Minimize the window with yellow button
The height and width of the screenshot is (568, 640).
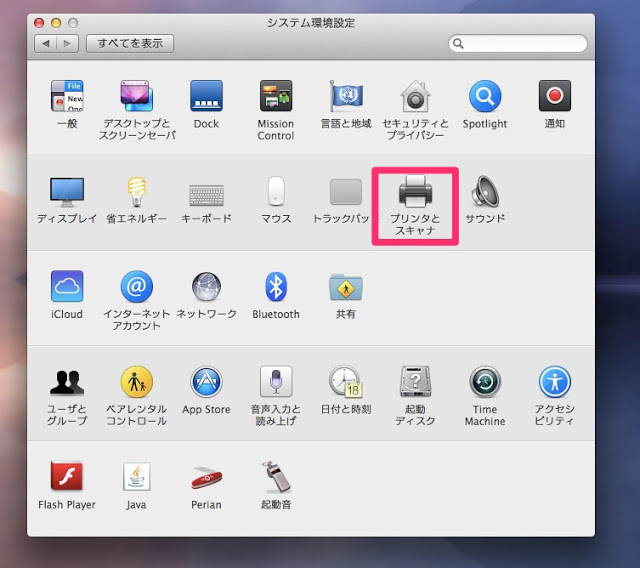pyautogui.click(x=56, y=23)
